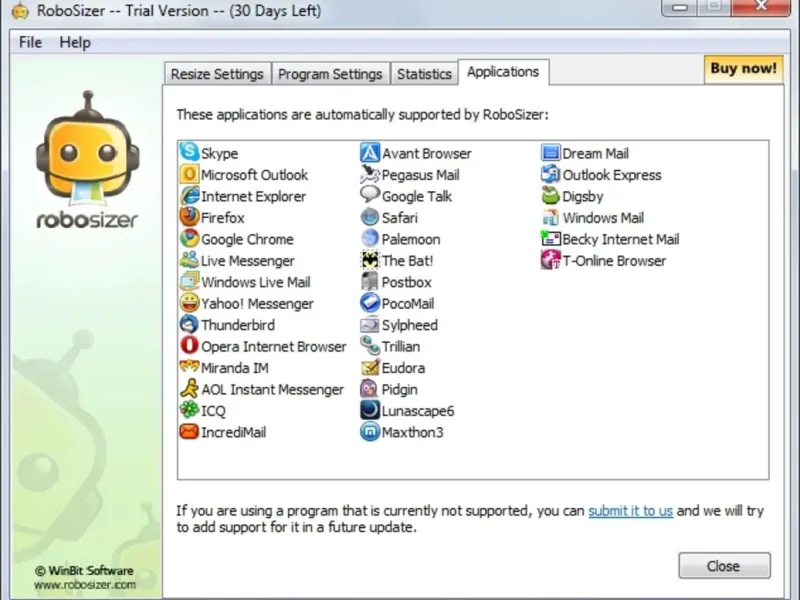The image size is (800, 600).
Task: Switch to the Statistics tab
Action: click(424, 74)
